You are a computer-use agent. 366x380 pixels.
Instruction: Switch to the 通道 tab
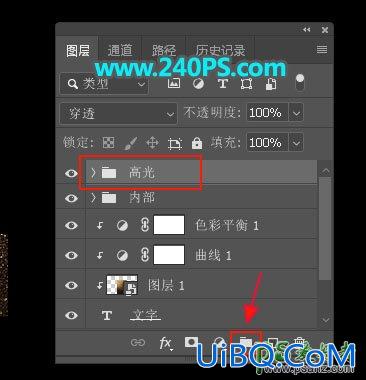(120, 51)
